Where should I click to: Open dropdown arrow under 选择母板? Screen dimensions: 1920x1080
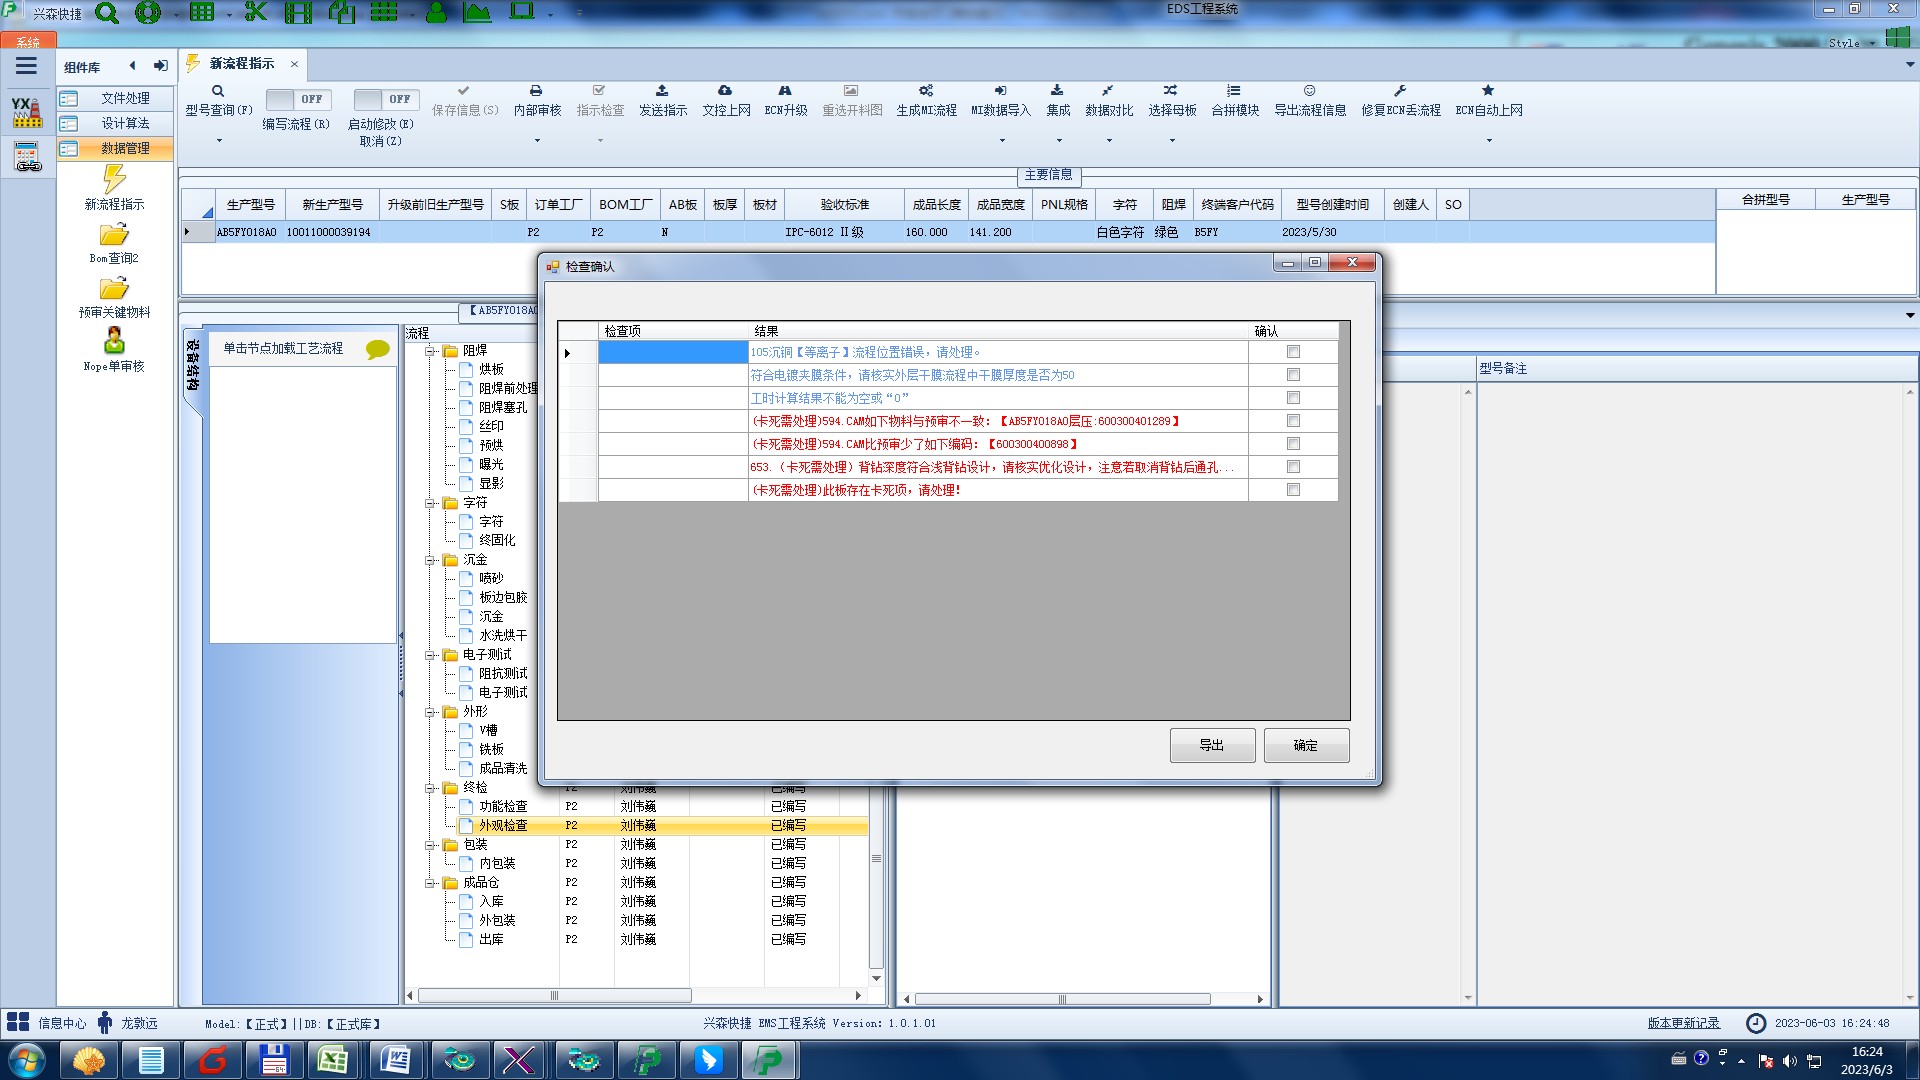(1172, 140)
